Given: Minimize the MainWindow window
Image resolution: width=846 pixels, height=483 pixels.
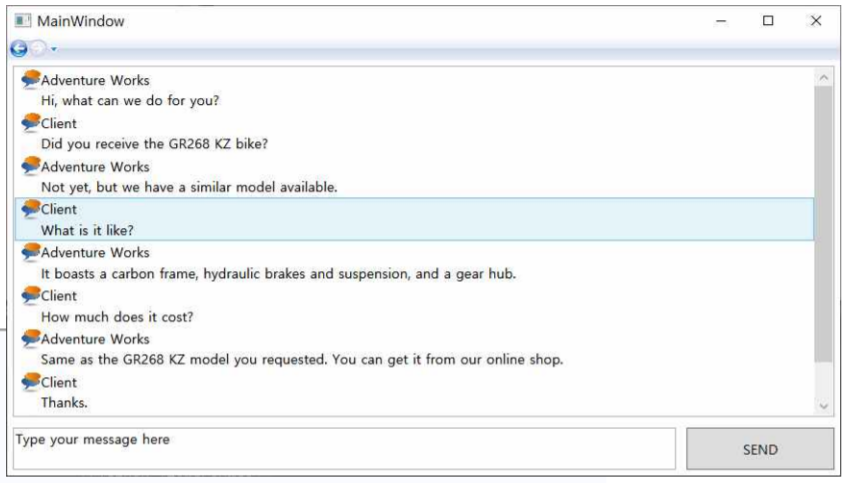Looking at the screenshot, I should pos(721,21).
